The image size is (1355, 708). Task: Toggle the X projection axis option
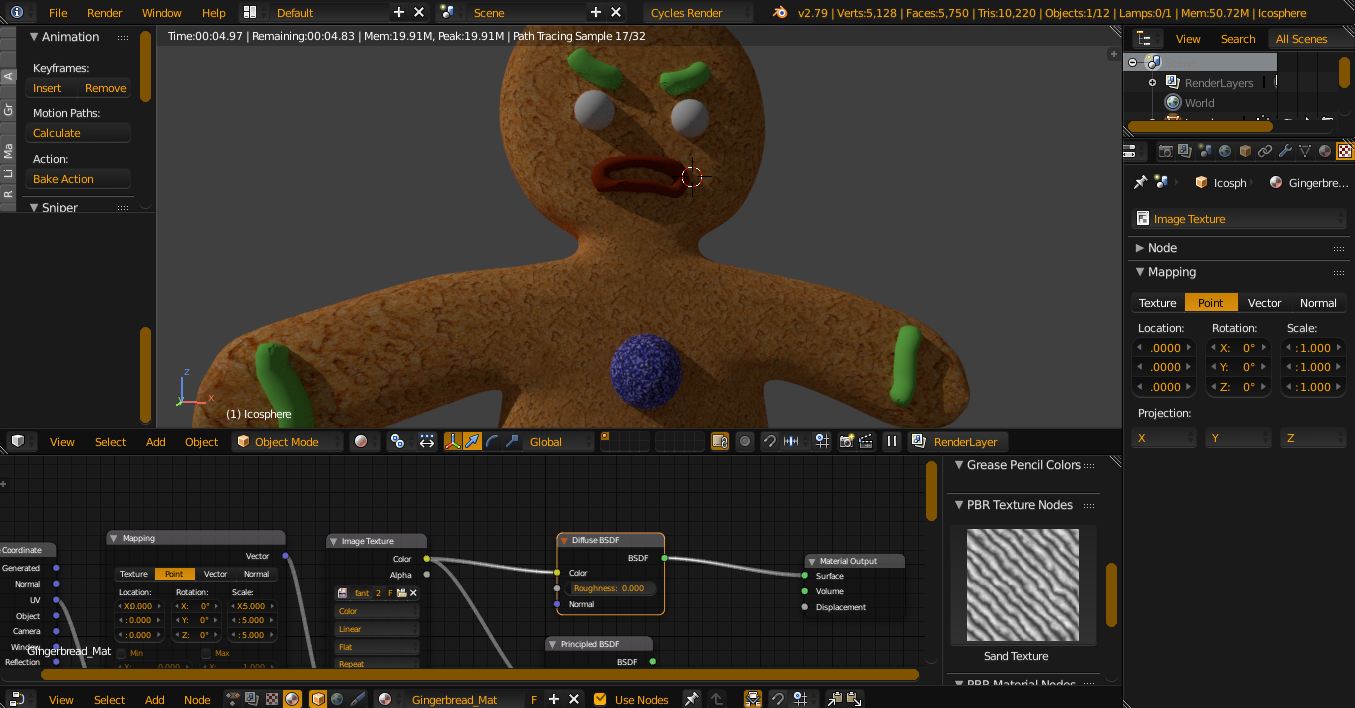(x=1164, y=438)
